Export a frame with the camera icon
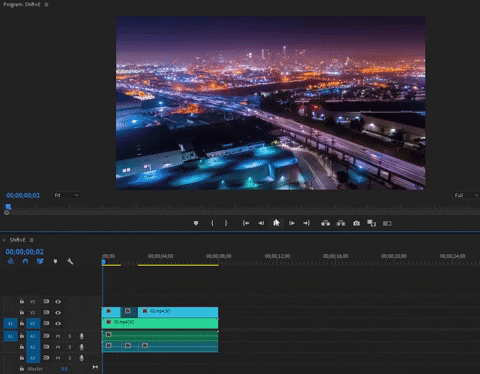 click(356, 223)
